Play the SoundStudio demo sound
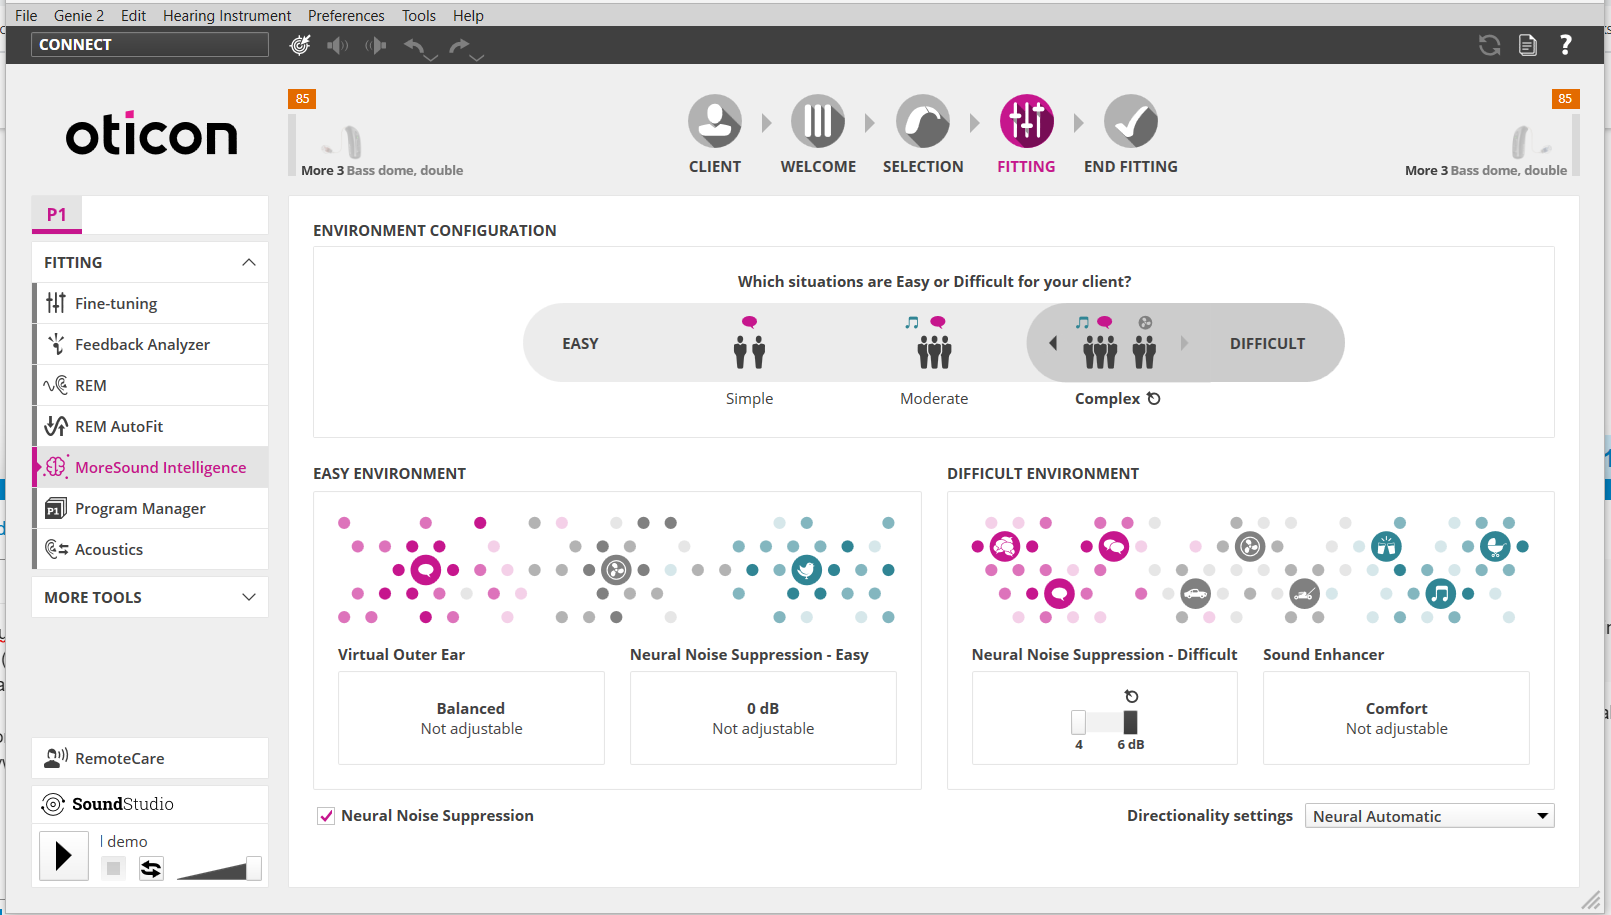The image size is (1611, 915). tap(64, 856)
